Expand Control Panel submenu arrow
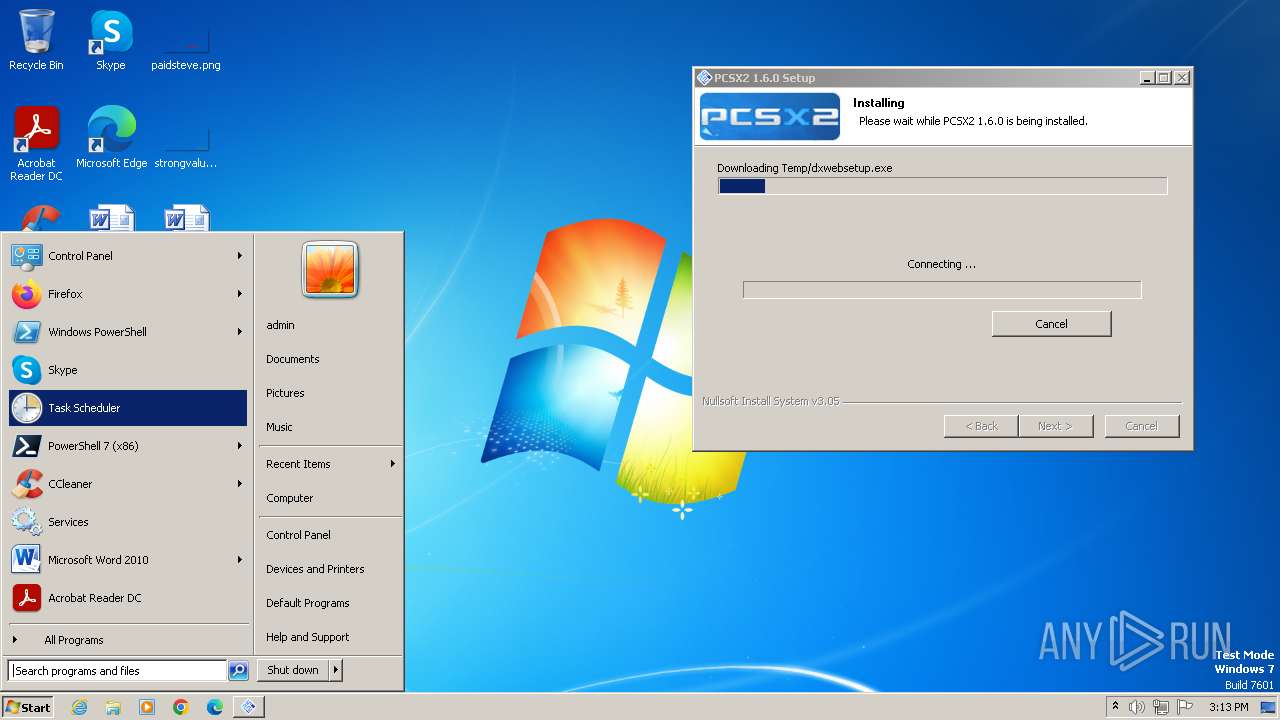This screenshot has width=1280, height=720. [240, 256]
